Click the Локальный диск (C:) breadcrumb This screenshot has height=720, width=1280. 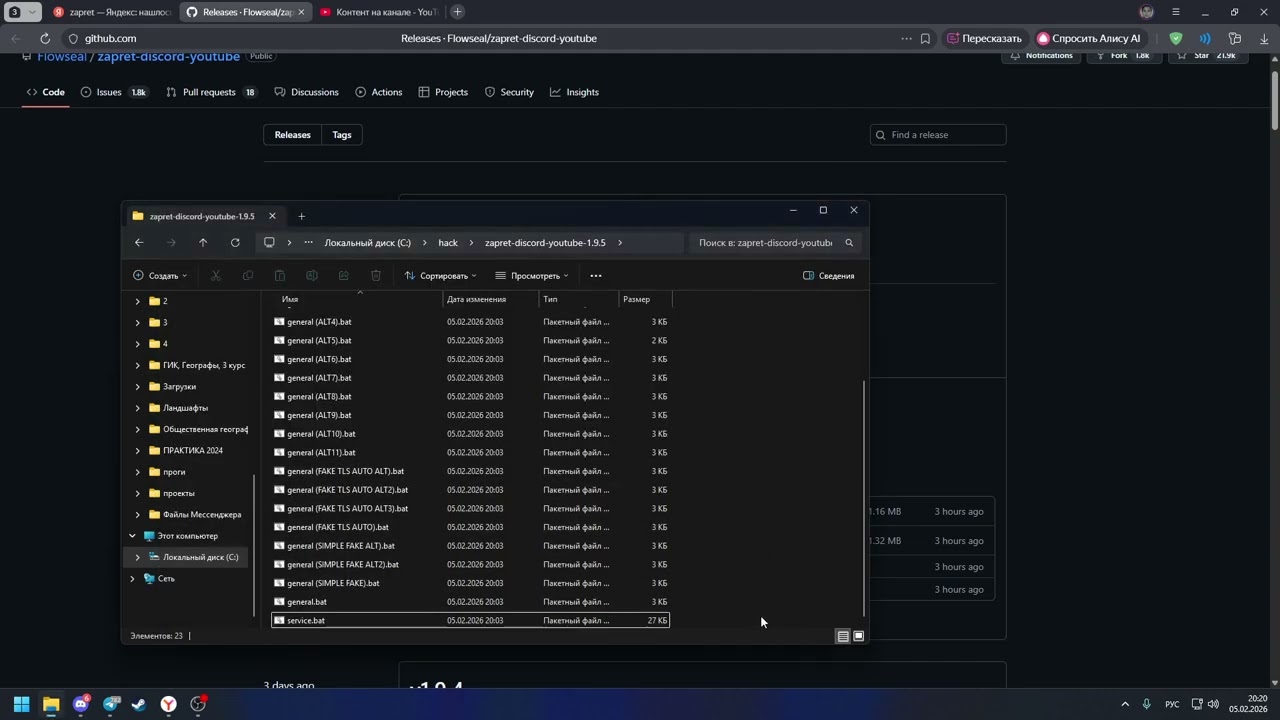(367, 243)
